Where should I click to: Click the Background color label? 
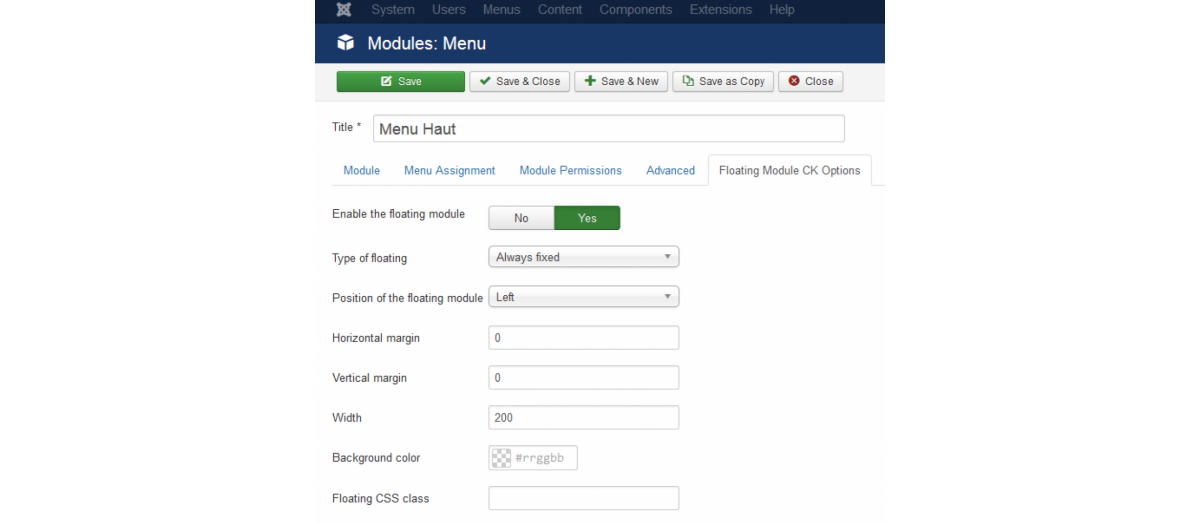click(376, 458)
